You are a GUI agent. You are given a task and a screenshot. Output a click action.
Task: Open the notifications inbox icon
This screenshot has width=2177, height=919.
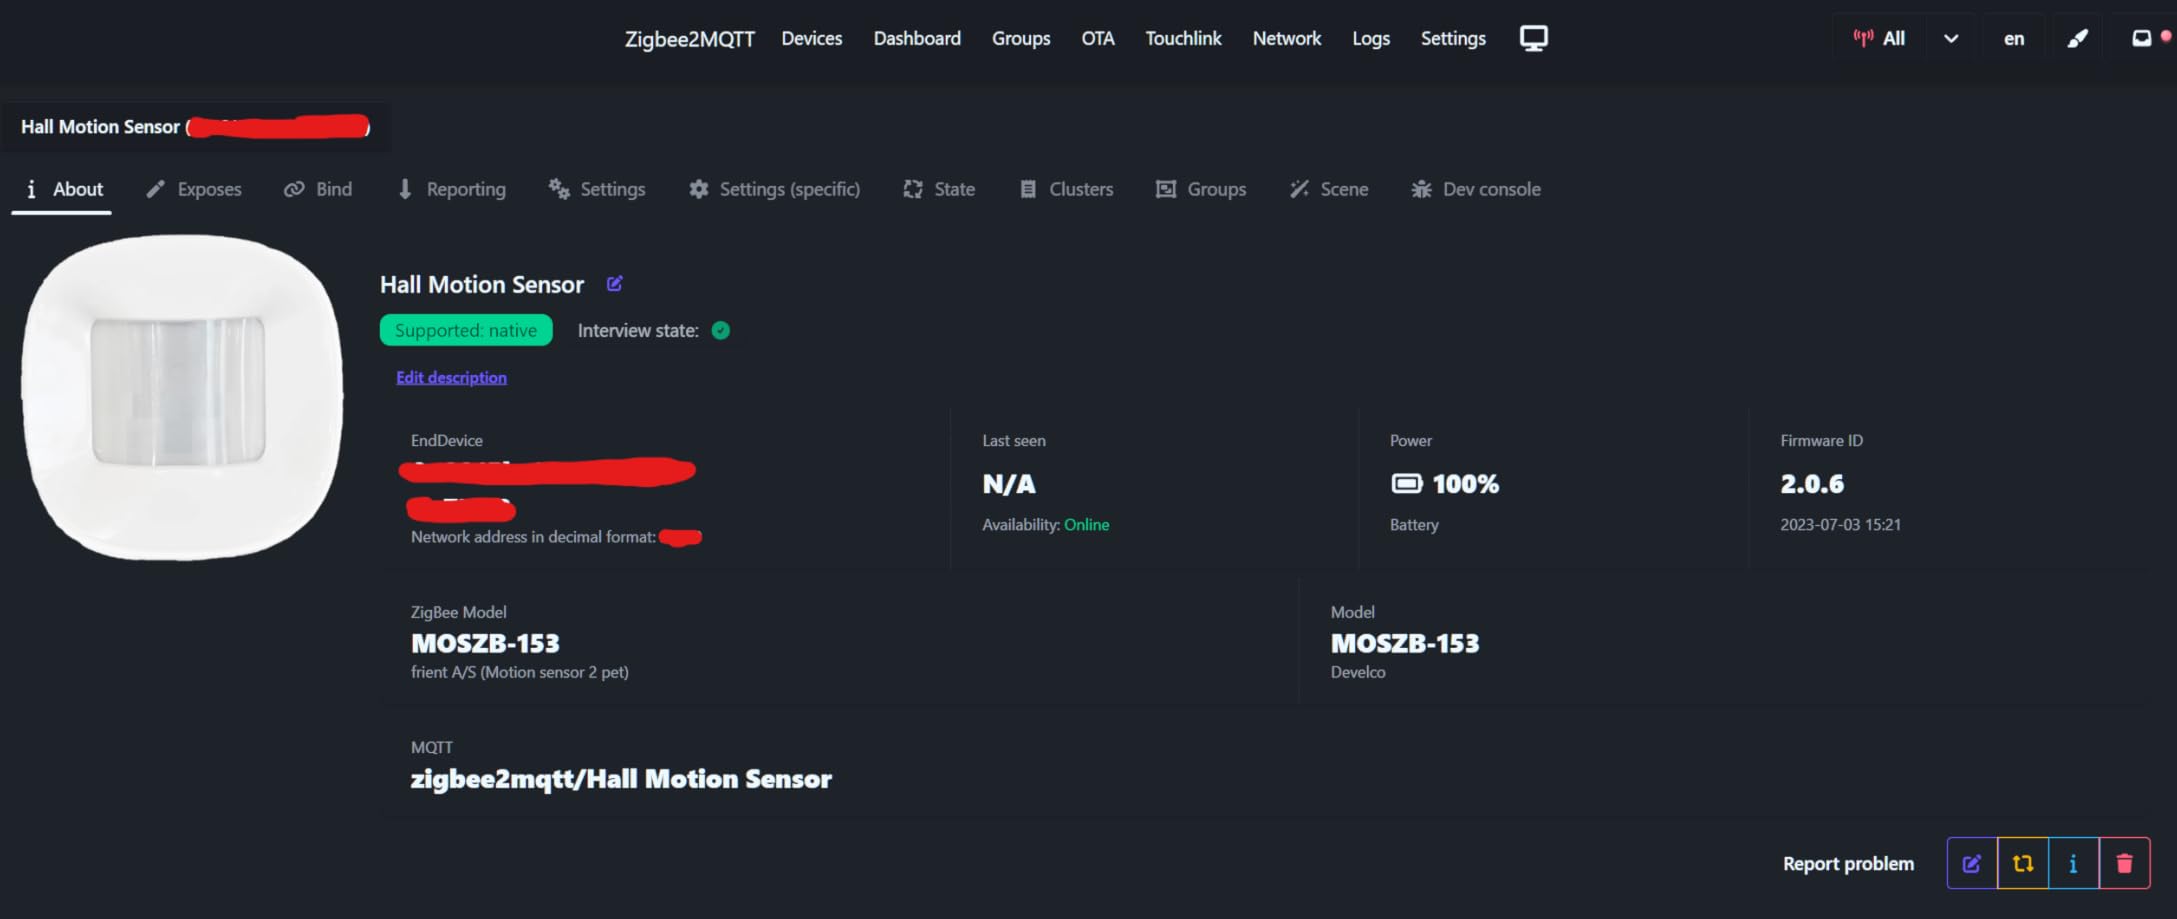point(2141,39)
